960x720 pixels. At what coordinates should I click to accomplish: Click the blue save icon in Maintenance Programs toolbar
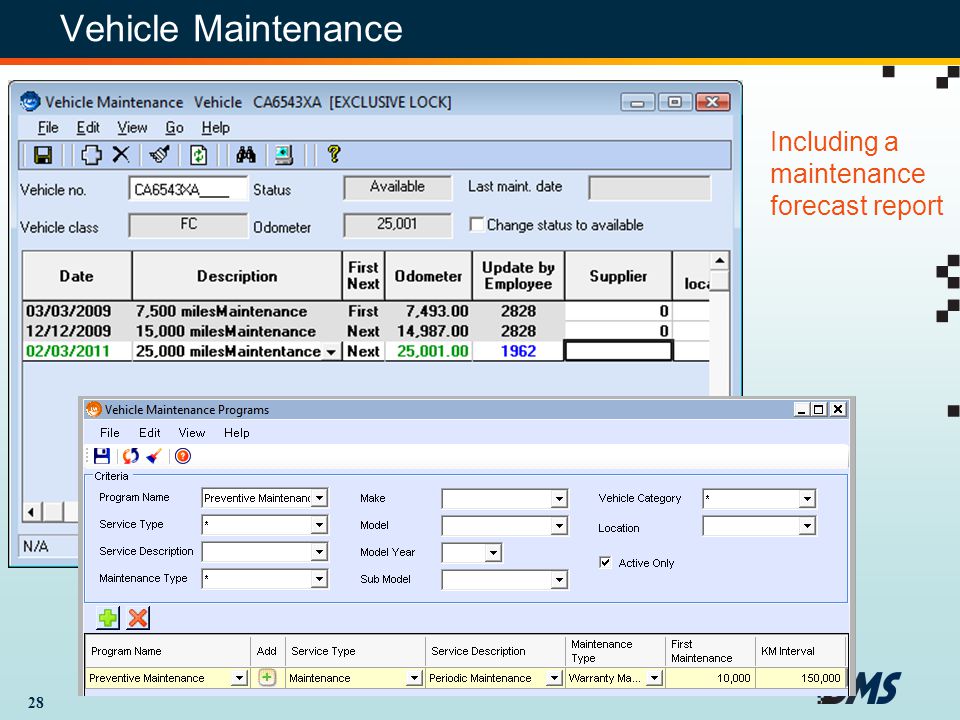(x=102, y=456)
